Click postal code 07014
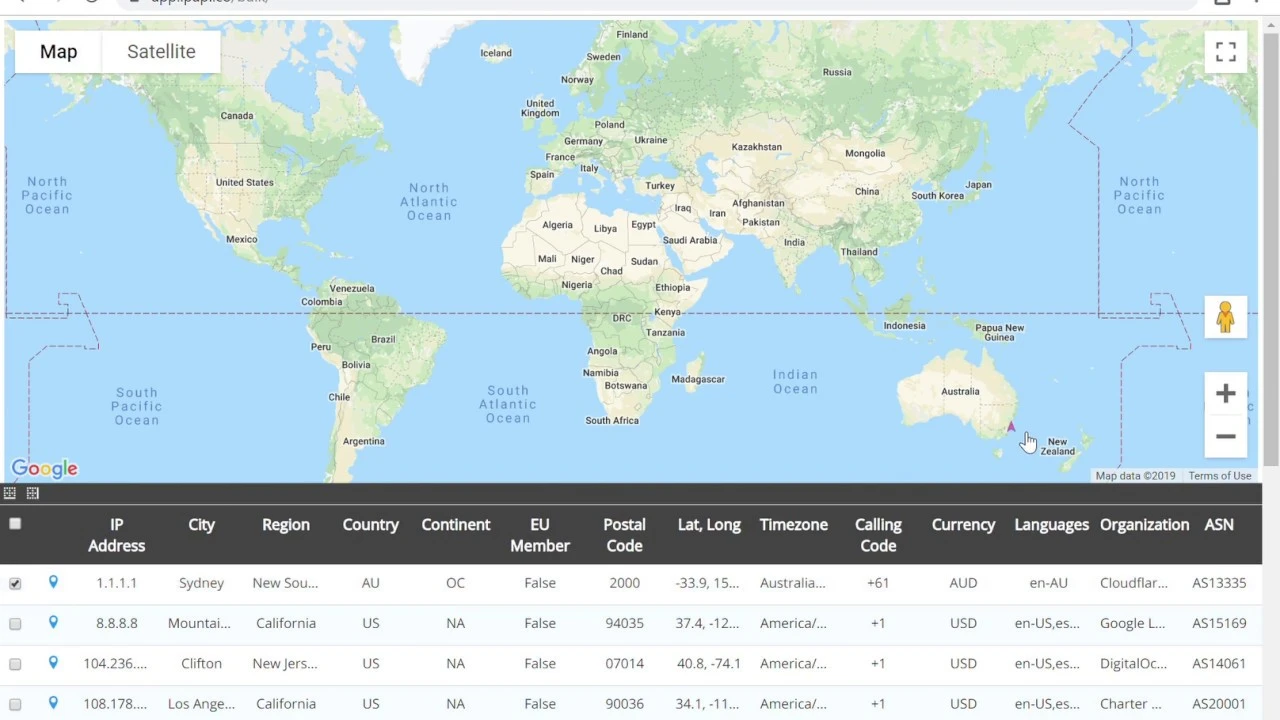This screenshot has width=1280, height=720. (x=624, y=664)
